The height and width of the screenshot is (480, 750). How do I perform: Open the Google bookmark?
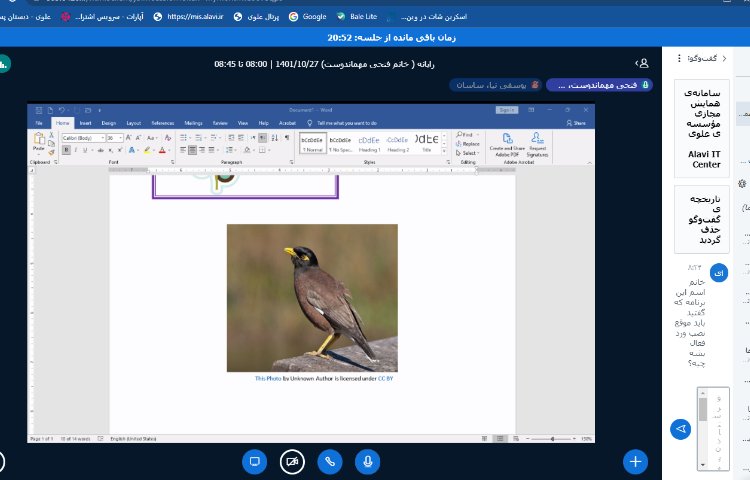click(308, 16)
